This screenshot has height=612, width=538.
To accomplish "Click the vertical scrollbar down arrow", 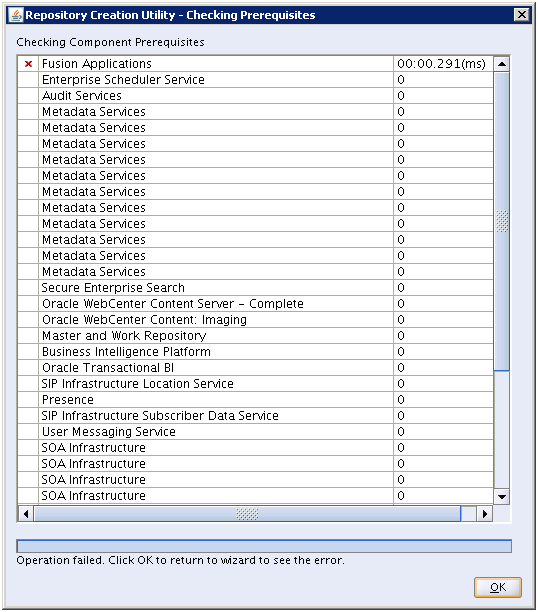I will pyautogui.click(x=502, y=496).
